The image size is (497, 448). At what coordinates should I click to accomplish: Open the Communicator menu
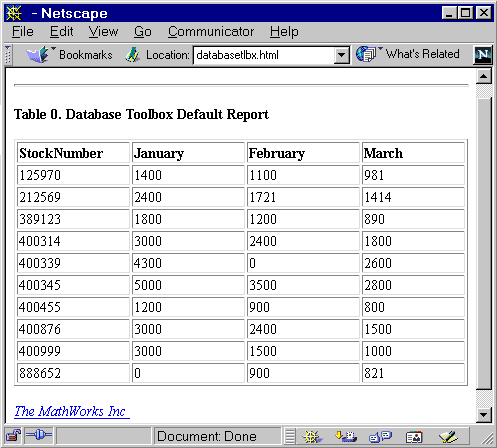[x=211, y=32]
